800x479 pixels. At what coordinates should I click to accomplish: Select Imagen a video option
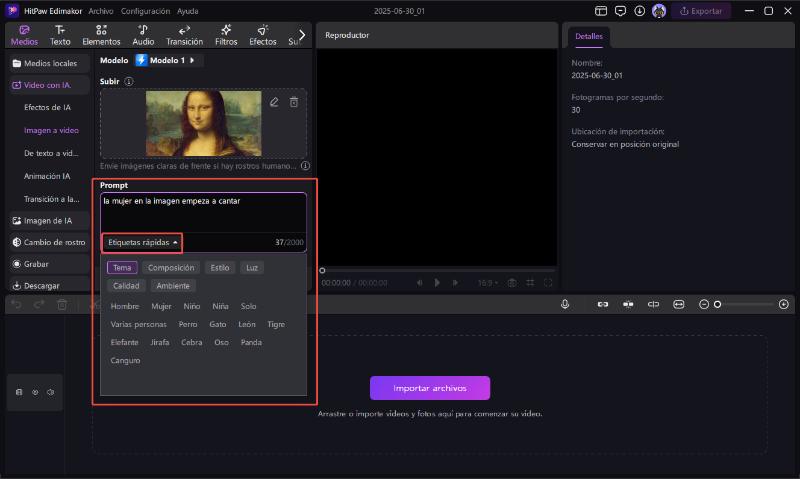pos(51,130)
